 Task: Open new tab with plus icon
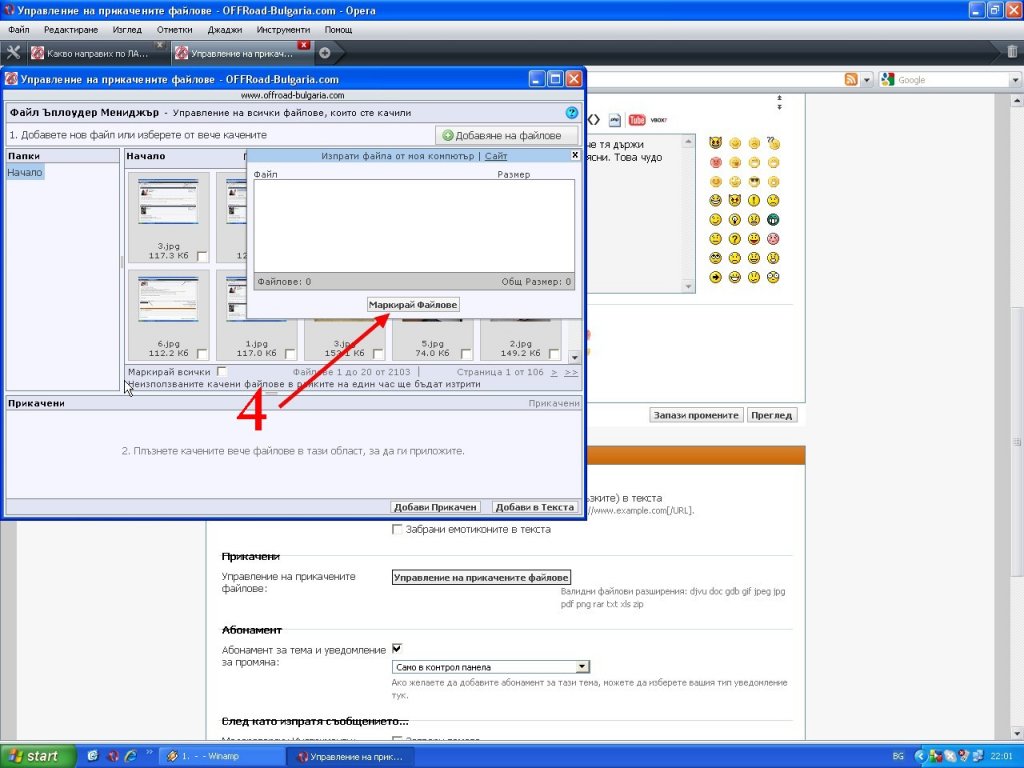pos(324,53)
